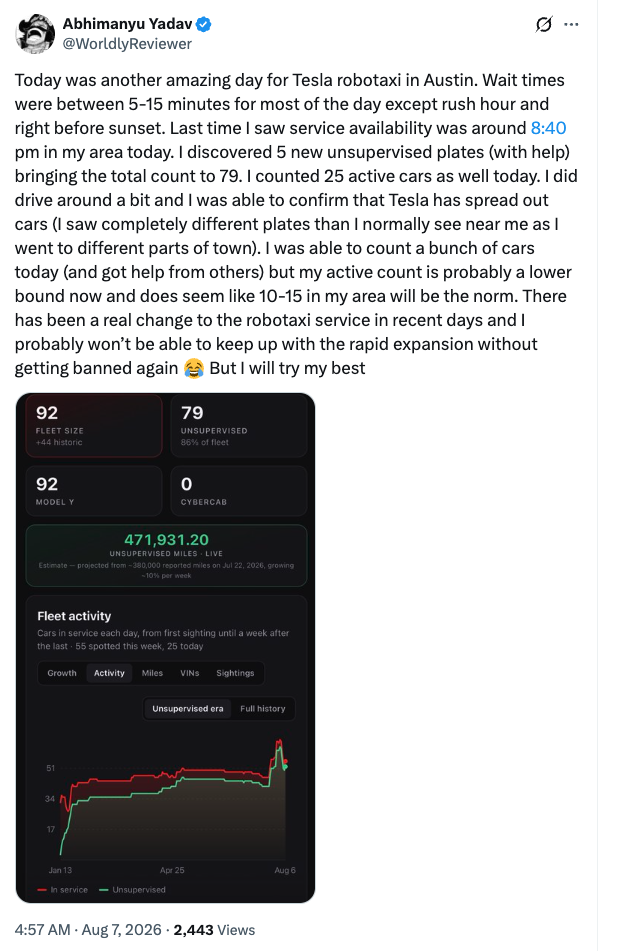This screenshot has width=618, height=951.
Task: Open the 8:40 time link
Action: pos(548,128)
